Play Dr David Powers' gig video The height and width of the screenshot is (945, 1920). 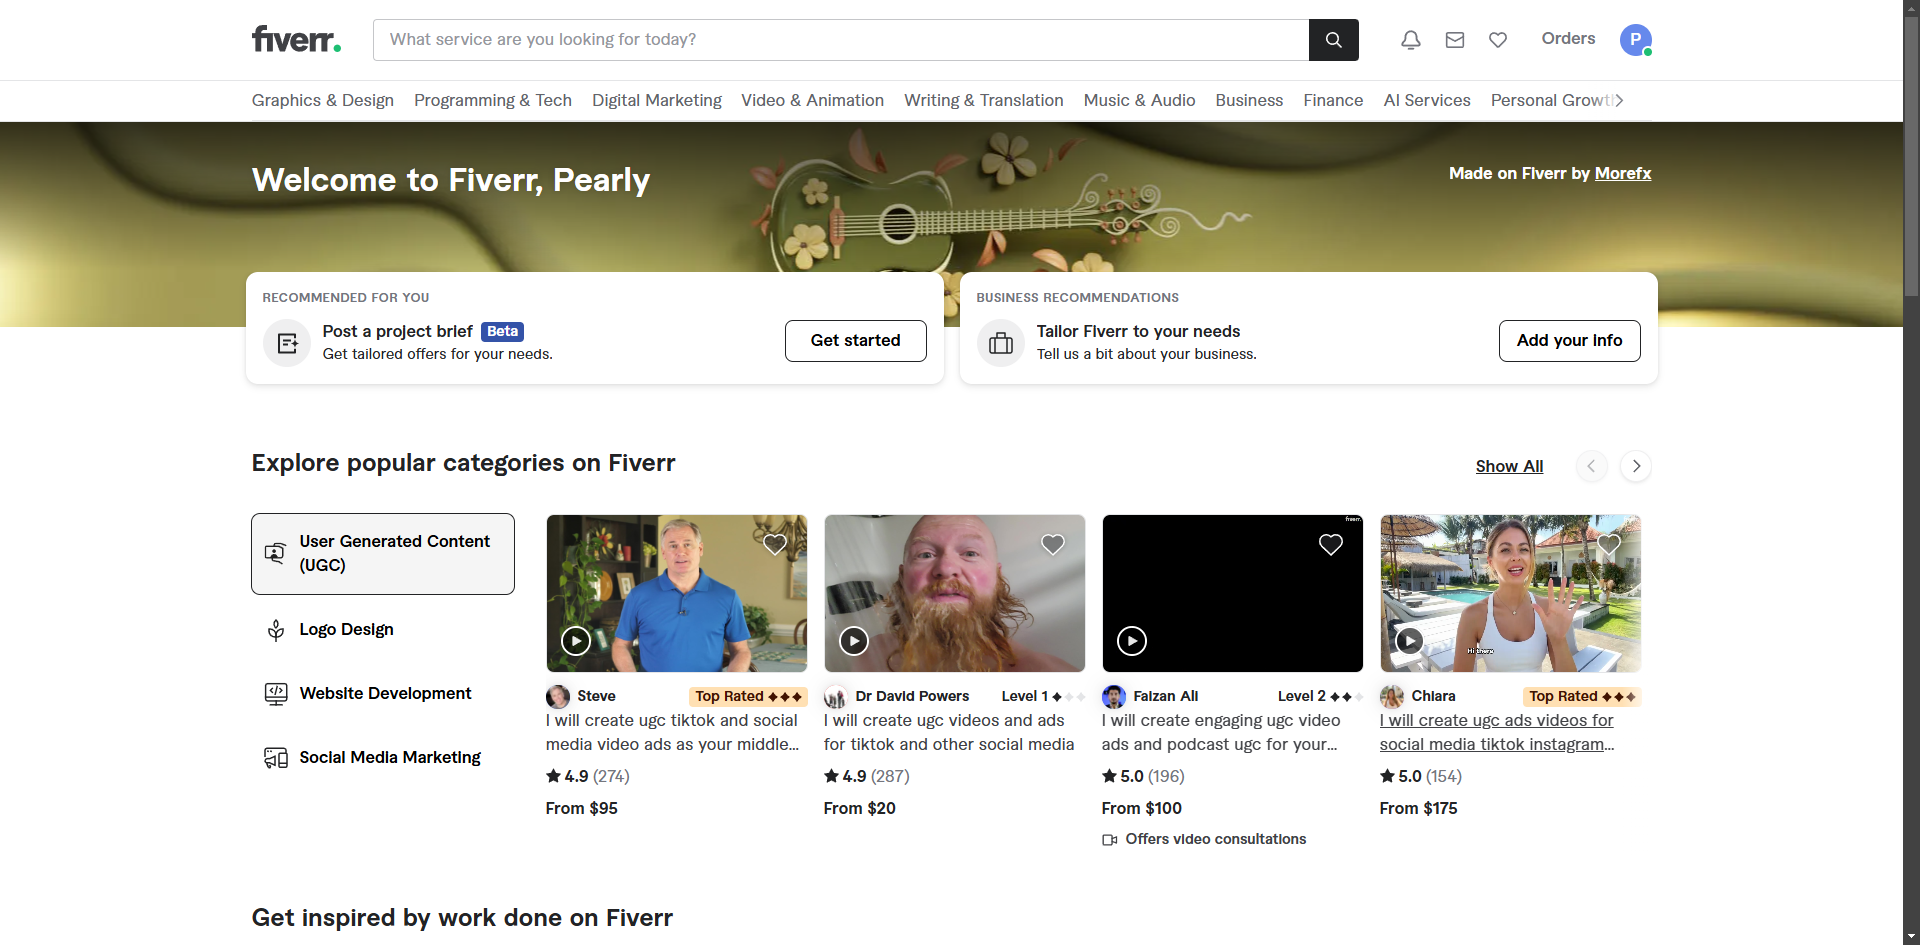[x=854, y=641]
